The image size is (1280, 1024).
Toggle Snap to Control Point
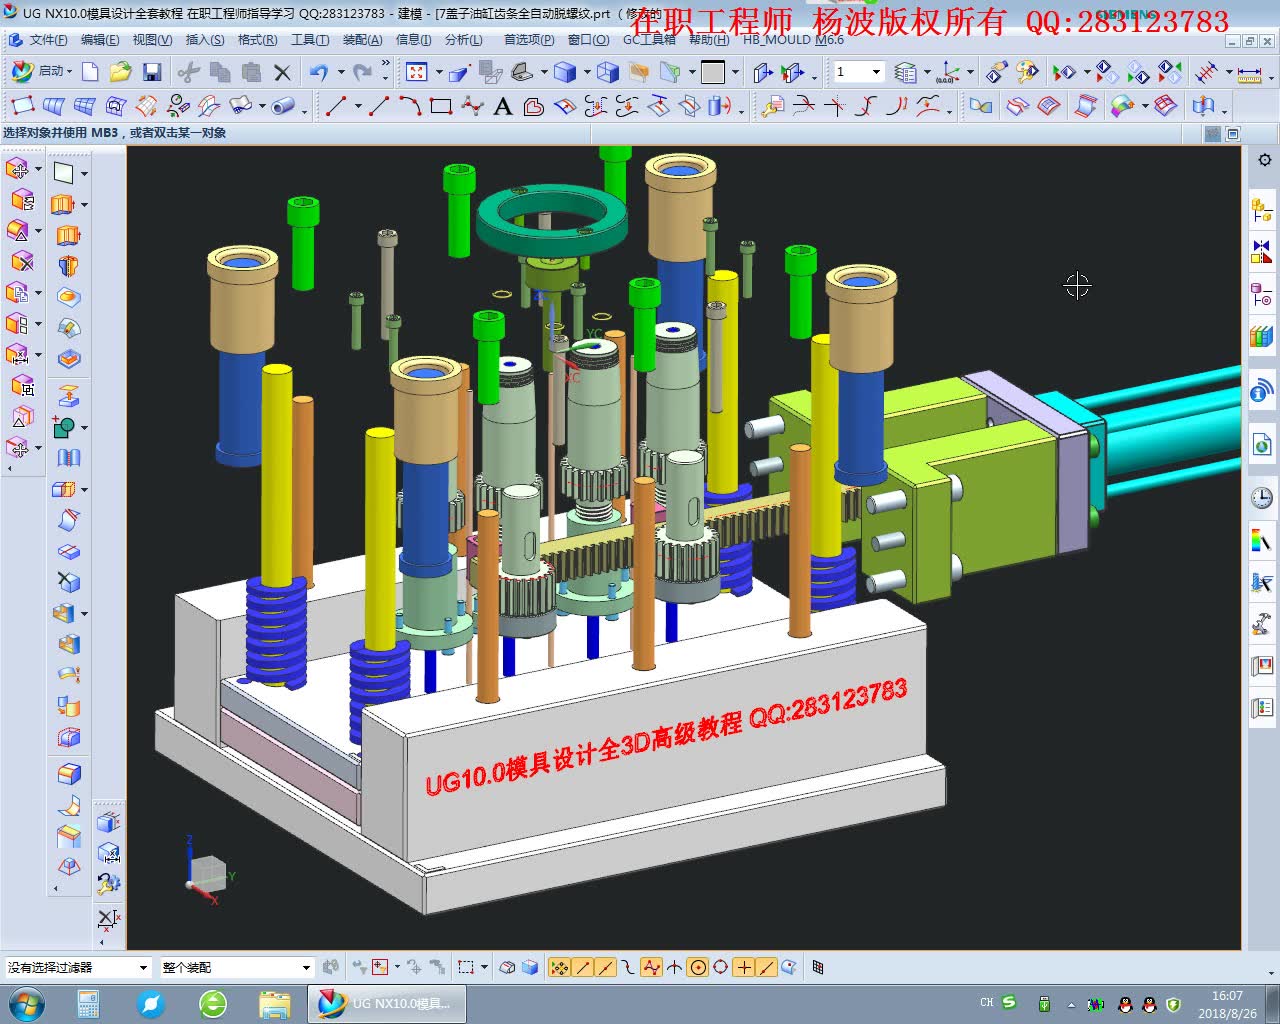626,967
